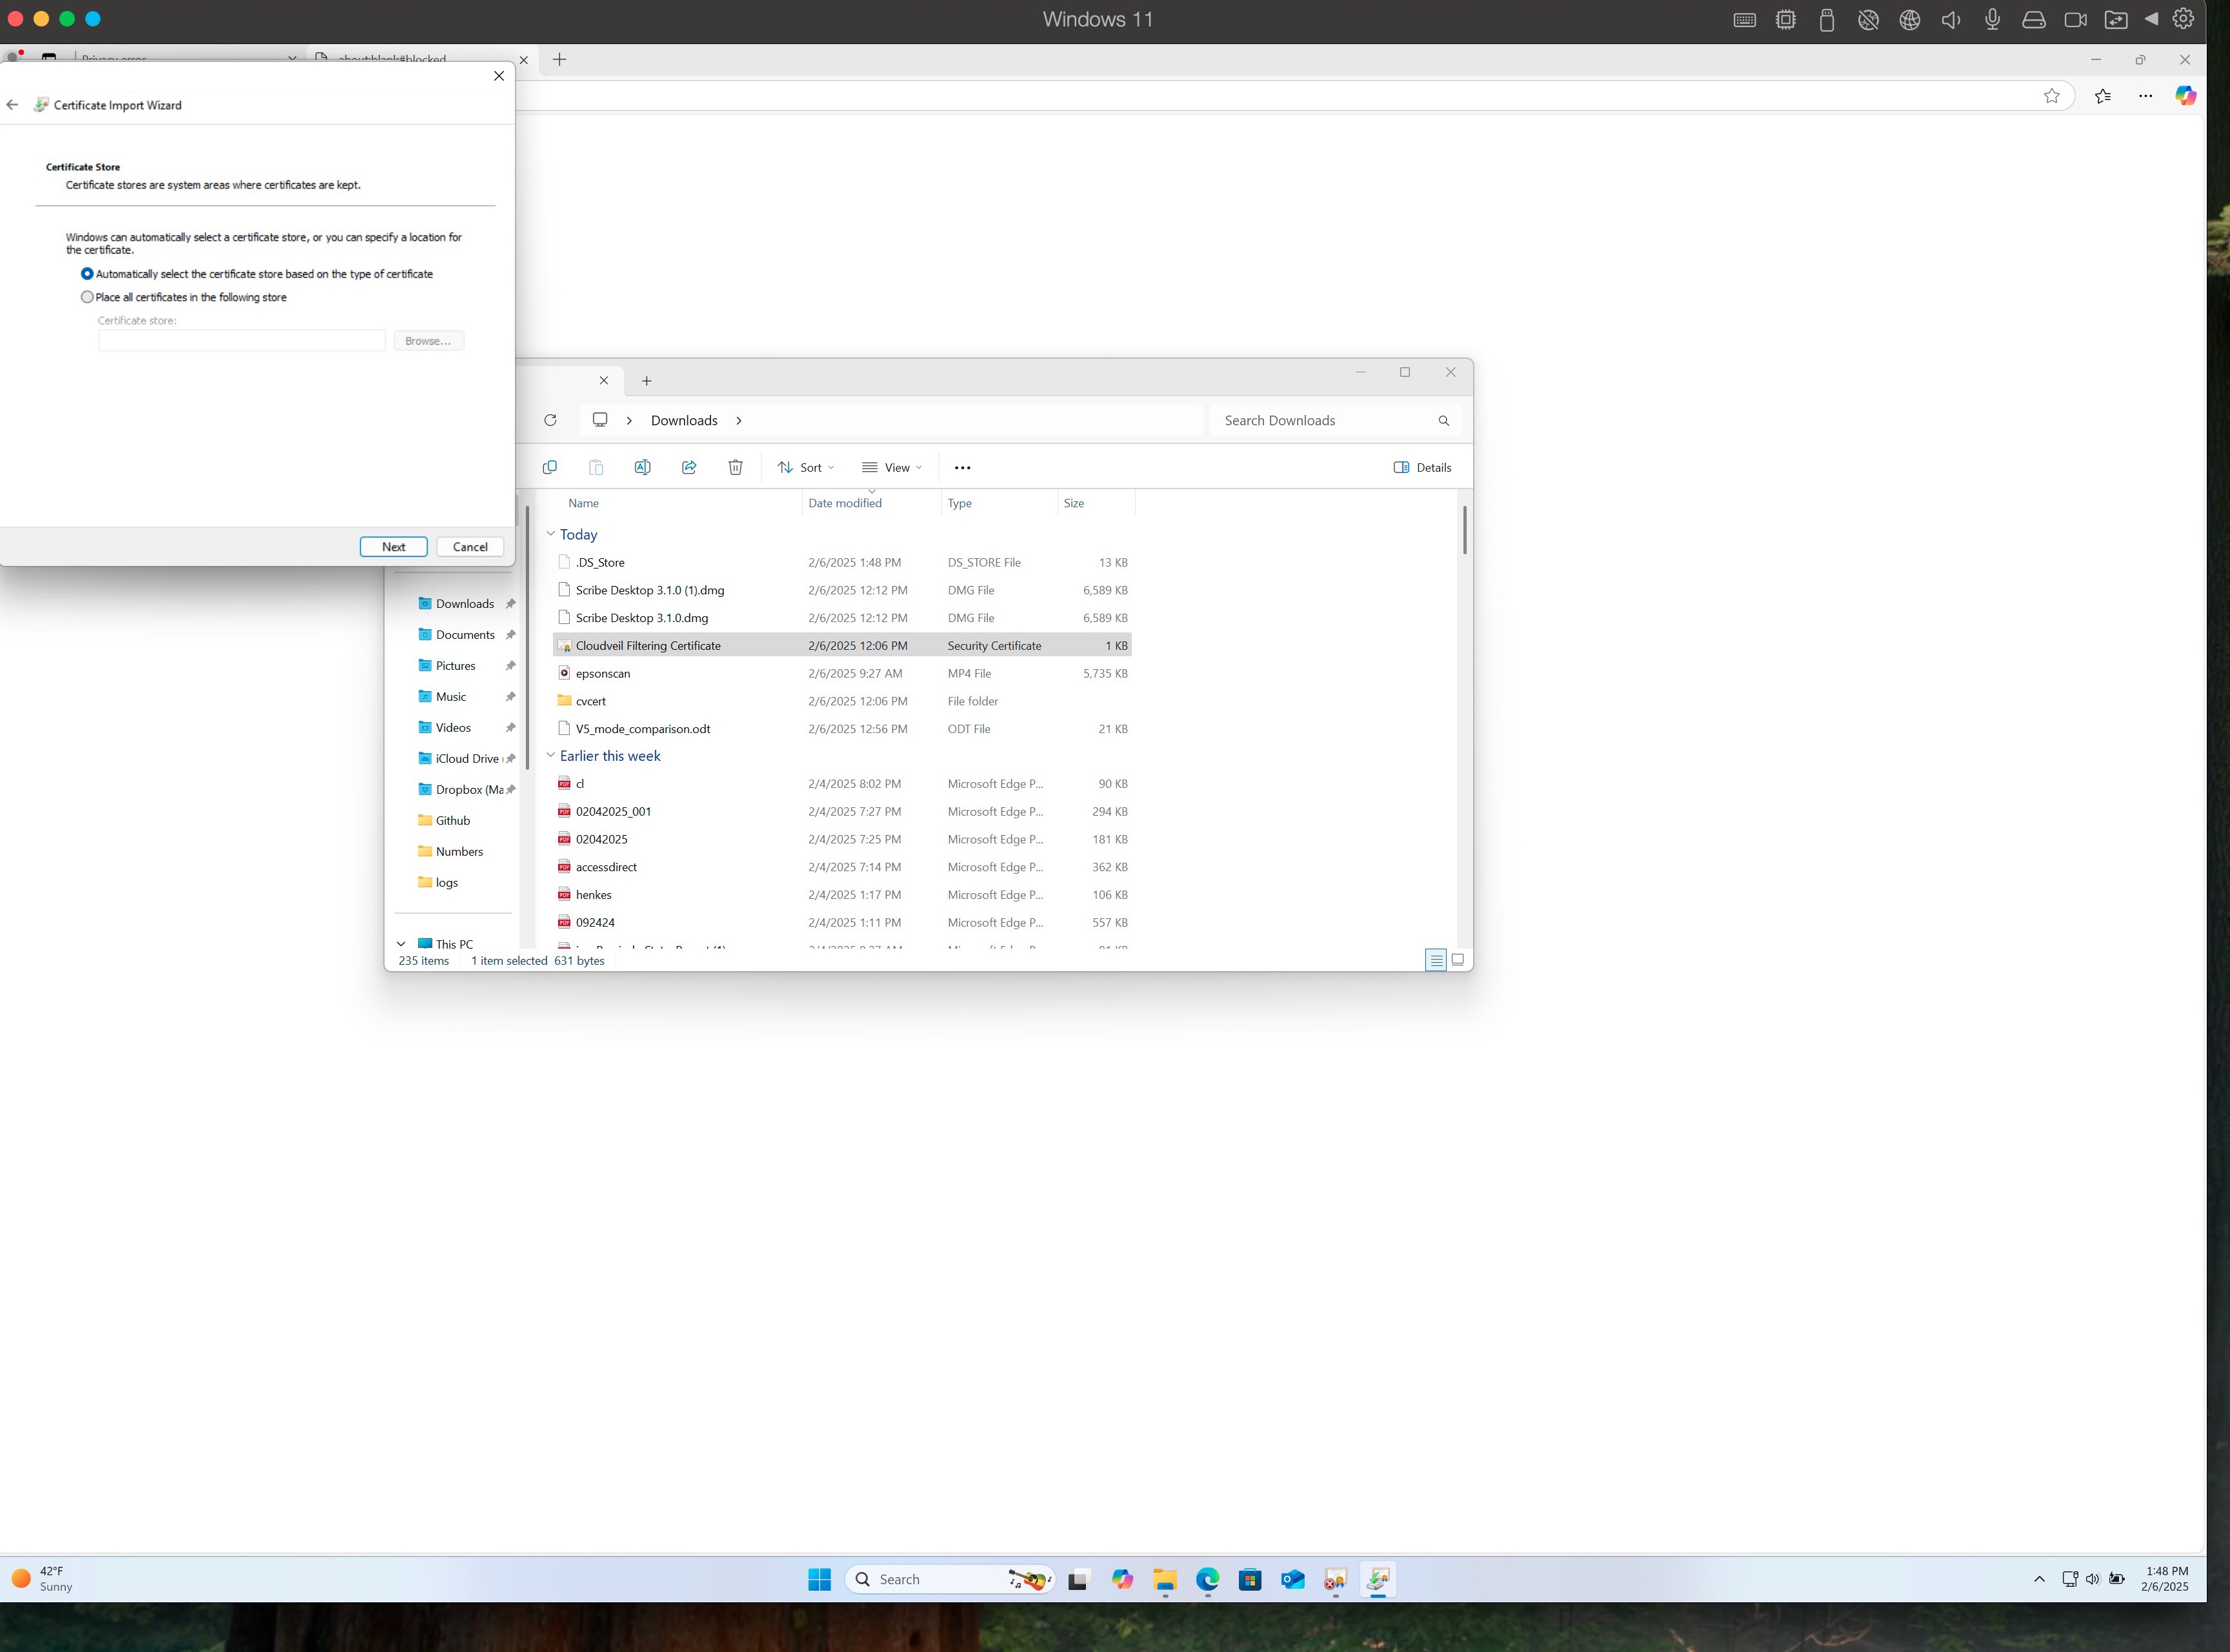Cancel the Certificate Import Wizard
Image resolution: width=2230 pixels, height=1652 pixels.
(x=470, y=547)
